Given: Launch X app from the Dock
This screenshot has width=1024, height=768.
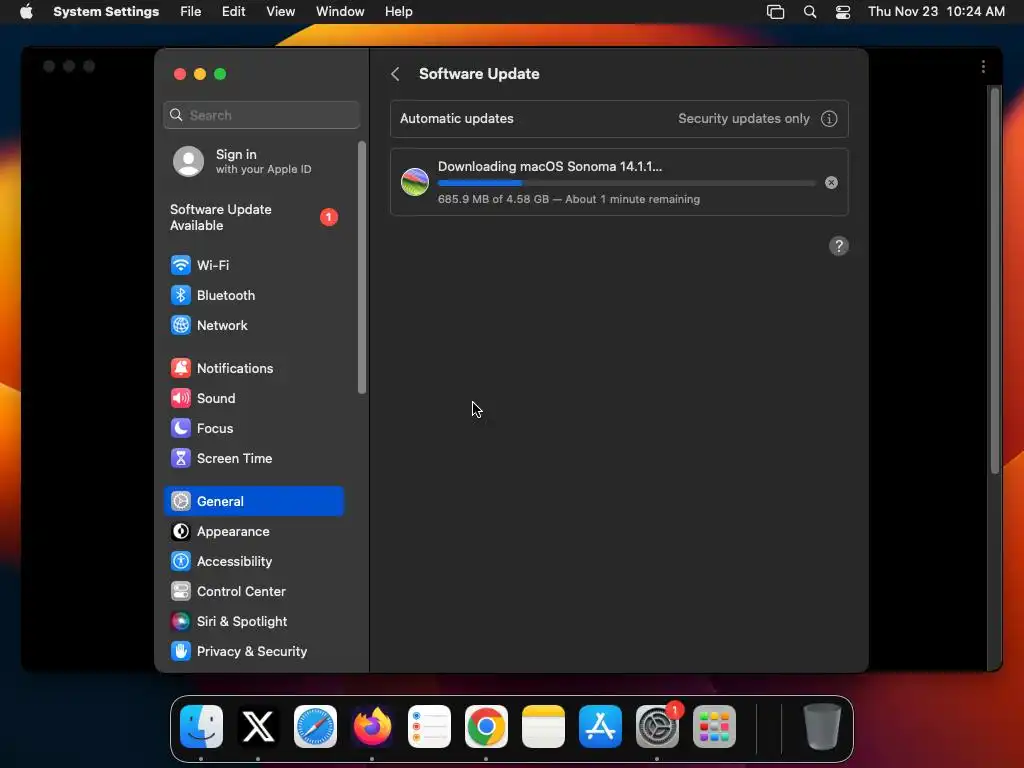Looking at the screenshot, I should click(x=258, y=726).
